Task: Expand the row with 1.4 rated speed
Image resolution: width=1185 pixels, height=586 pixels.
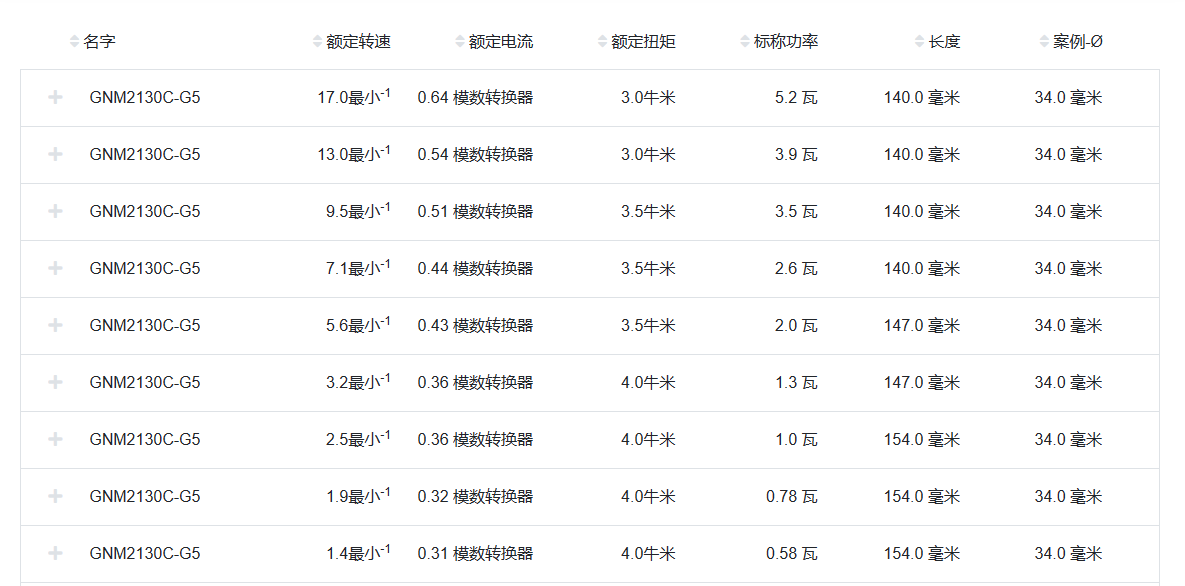Action: click(x=56, y=554)
